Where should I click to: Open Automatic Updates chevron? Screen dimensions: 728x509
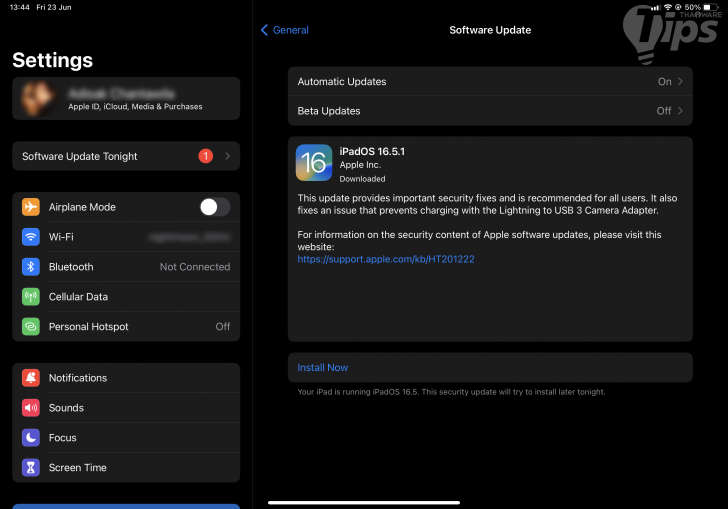tap(680, 81)
